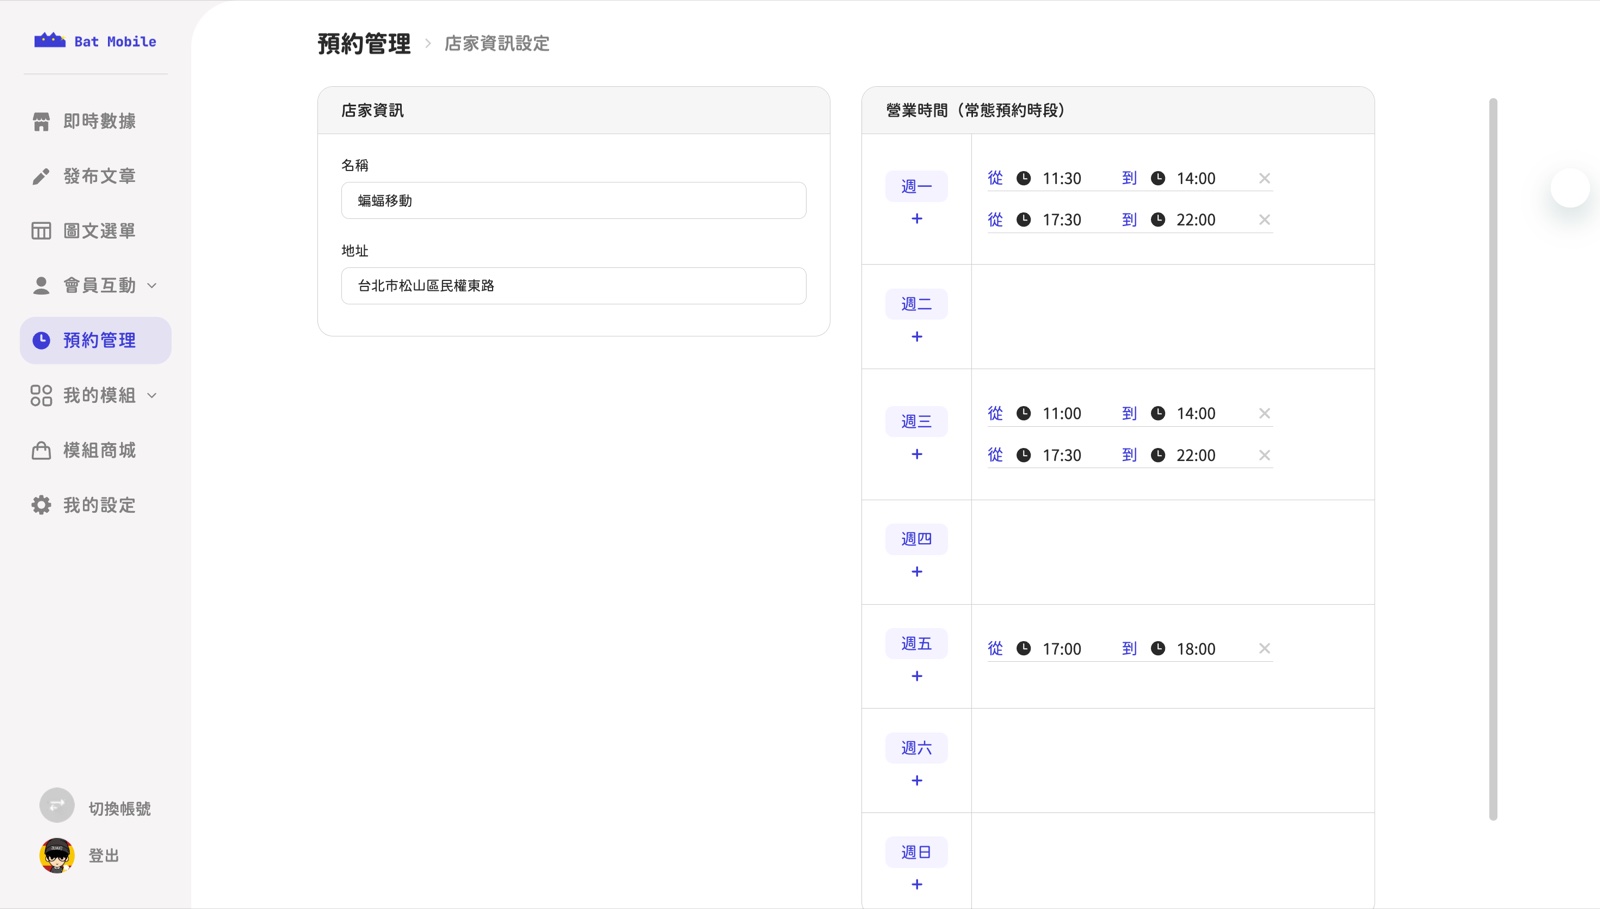Click the clock icon beside Monday 11:30
Image resolution: width=1600 pixels, height=909 pixels.
1024,178
